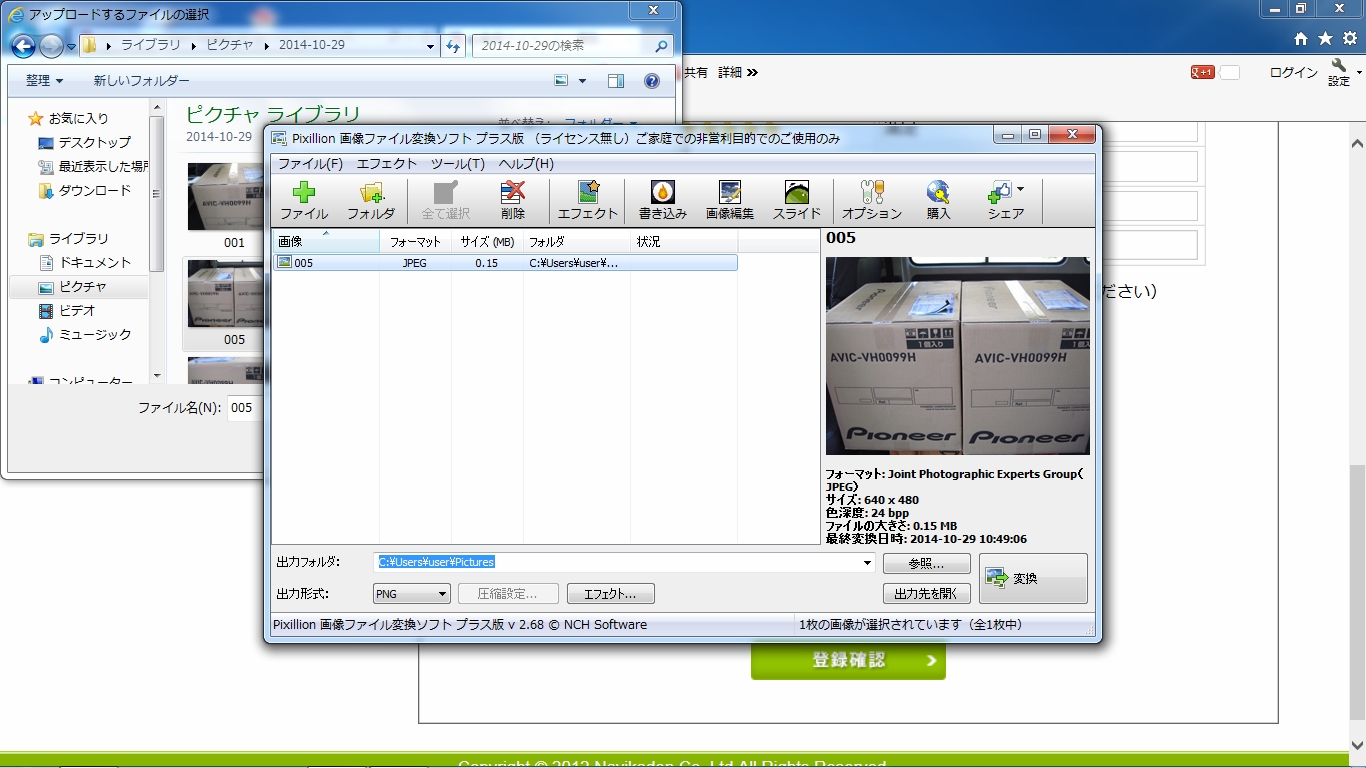
Task: Click the green 登録確認 button
Action: pyautogui.click(x=848, y=661)
